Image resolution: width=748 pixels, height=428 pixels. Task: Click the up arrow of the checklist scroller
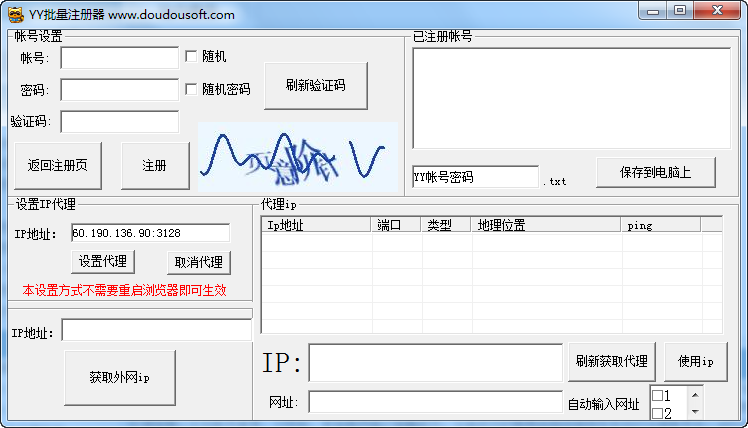pyautogui.click(x=695, y=395)
